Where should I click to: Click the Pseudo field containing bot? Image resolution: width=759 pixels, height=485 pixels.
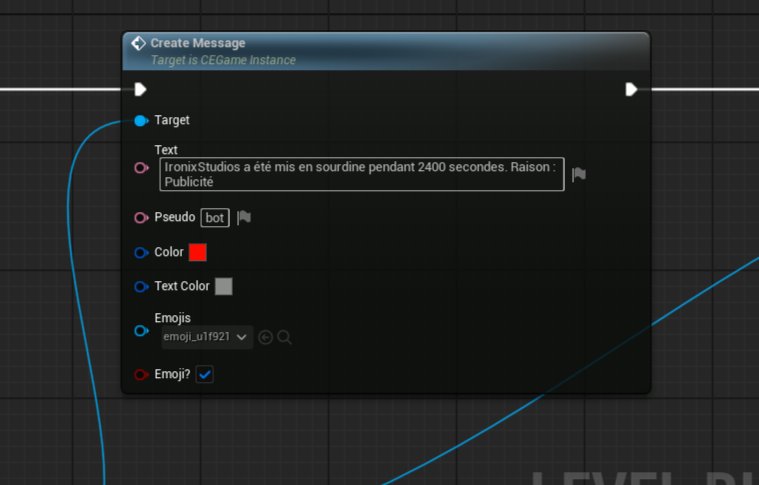[x=215, y=218]
